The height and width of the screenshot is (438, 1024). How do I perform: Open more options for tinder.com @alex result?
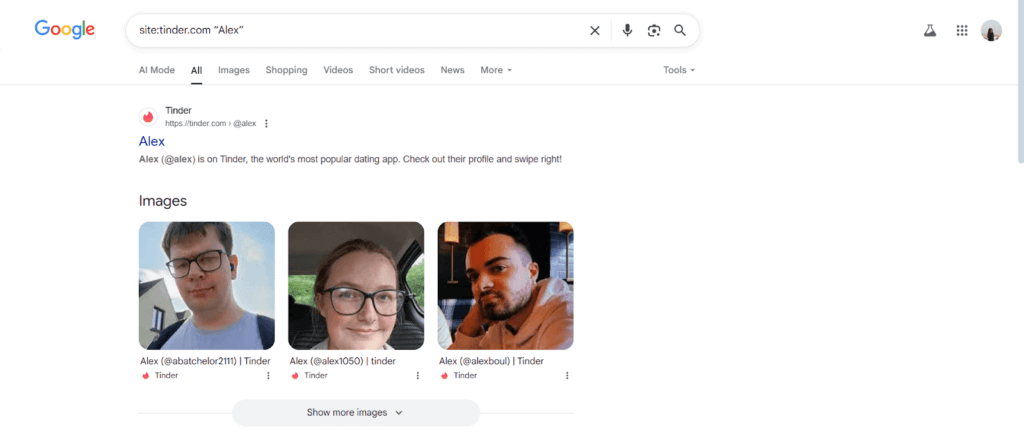point(266,123)
